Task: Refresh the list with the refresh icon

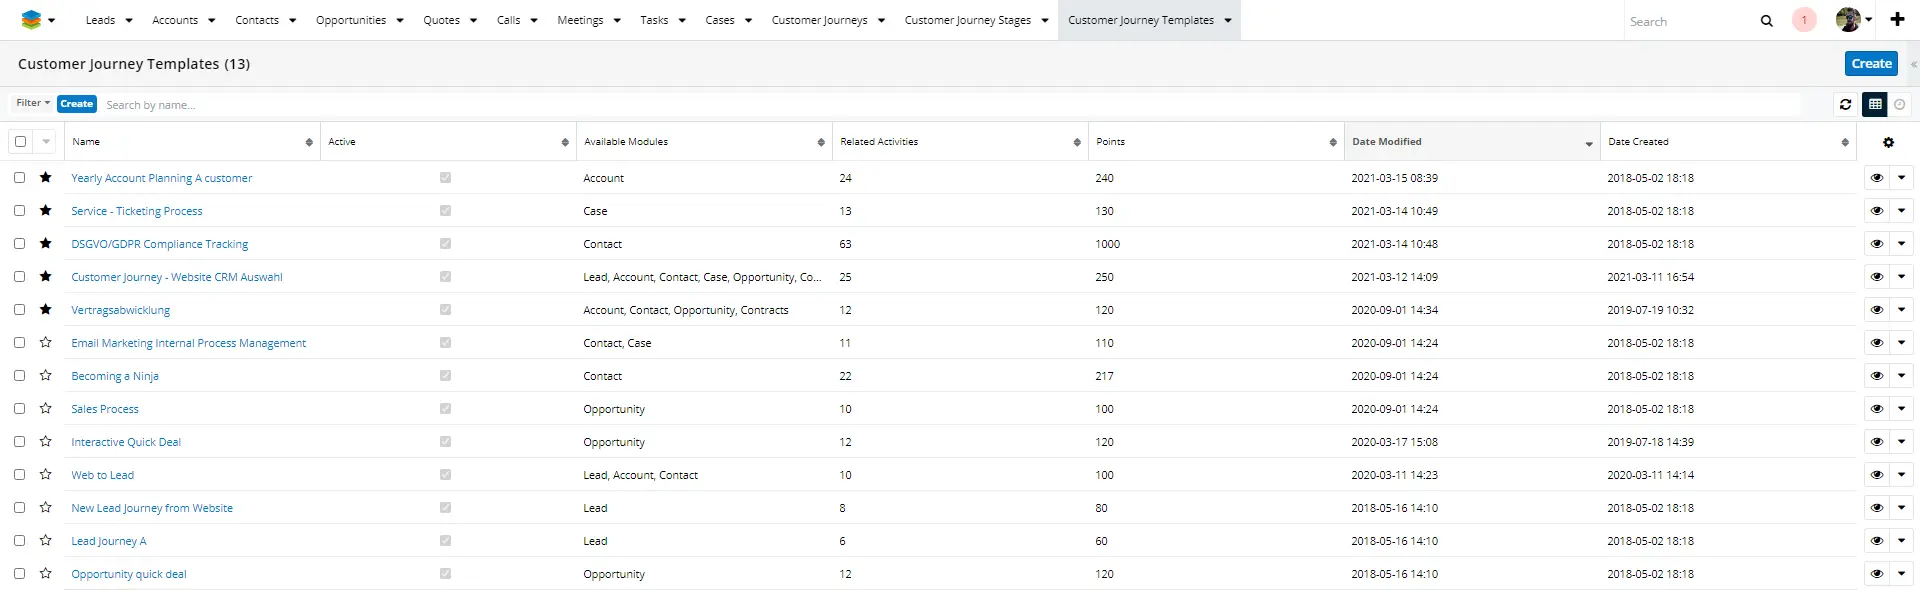Action: [x=1845, y=104]
